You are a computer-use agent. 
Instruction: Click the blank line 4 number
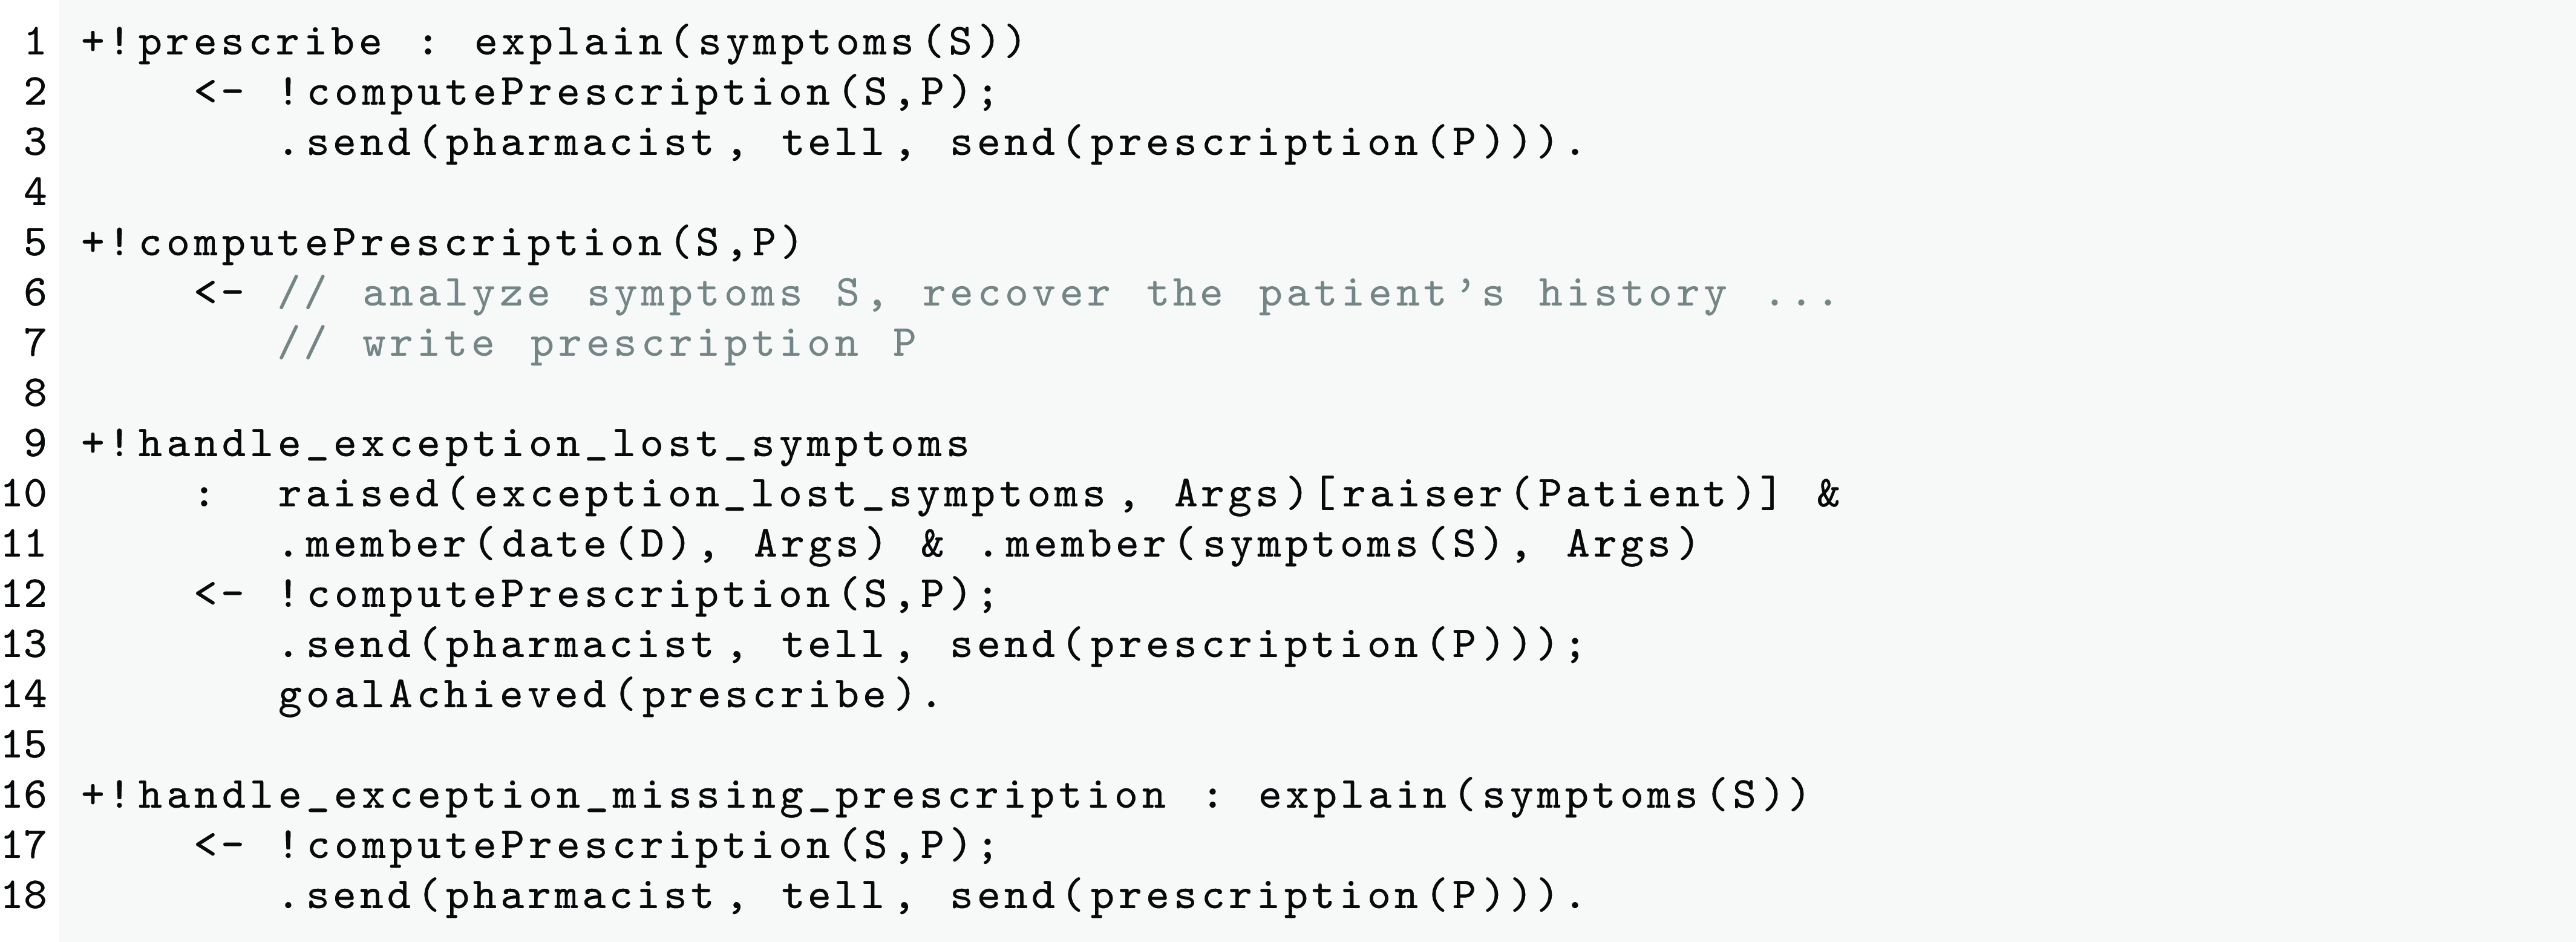[35, 191]
